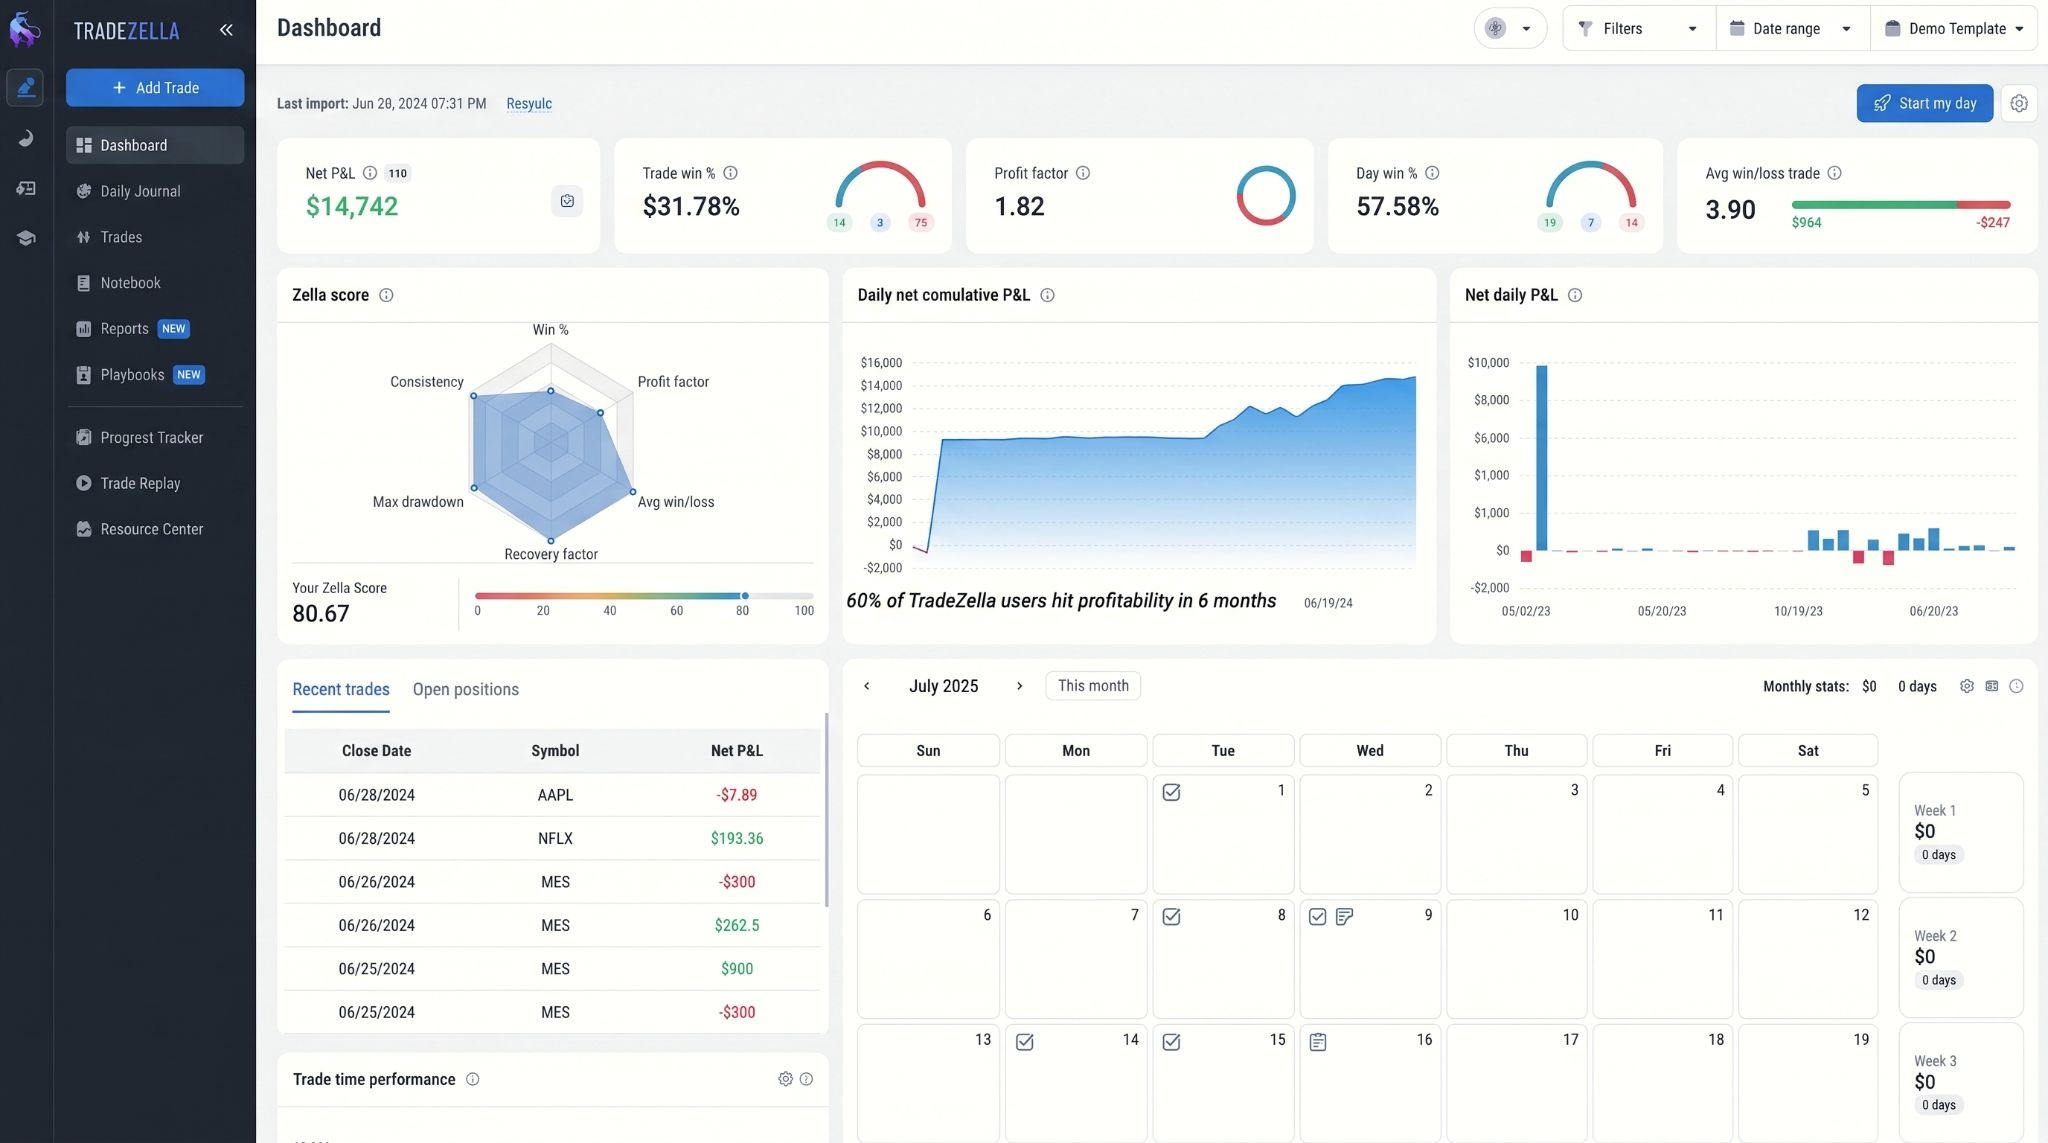Viewport: 2048px width, 1143px height.
Task: Click the Net daily P&L info icon
Action: point(1575,295)
